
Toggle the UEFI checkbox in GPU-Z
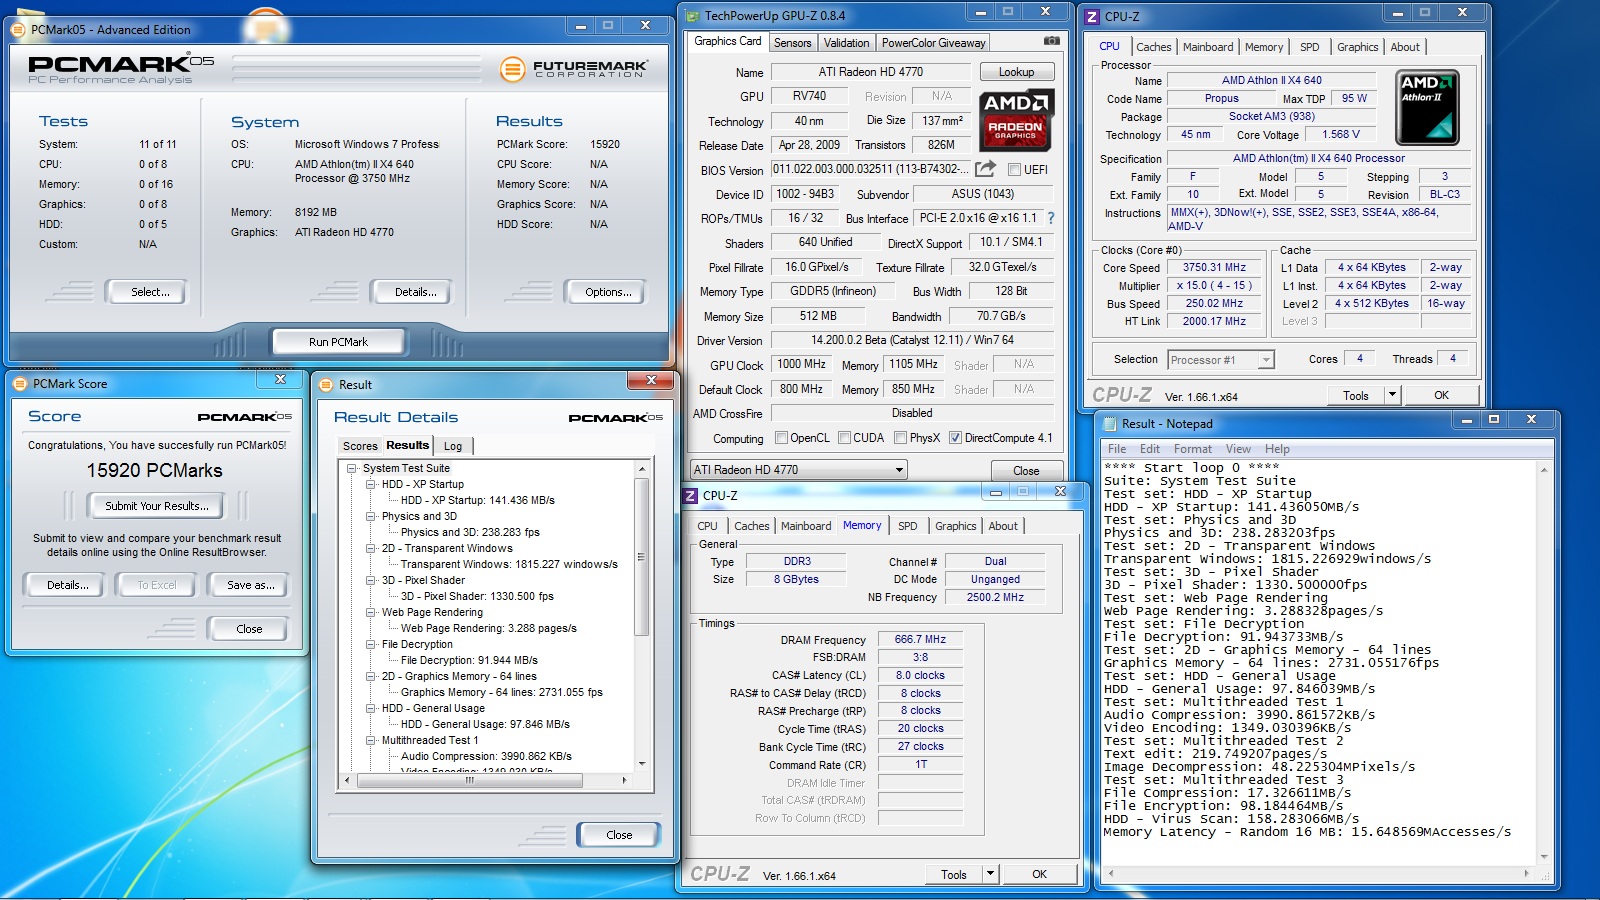coord(1014,170)
